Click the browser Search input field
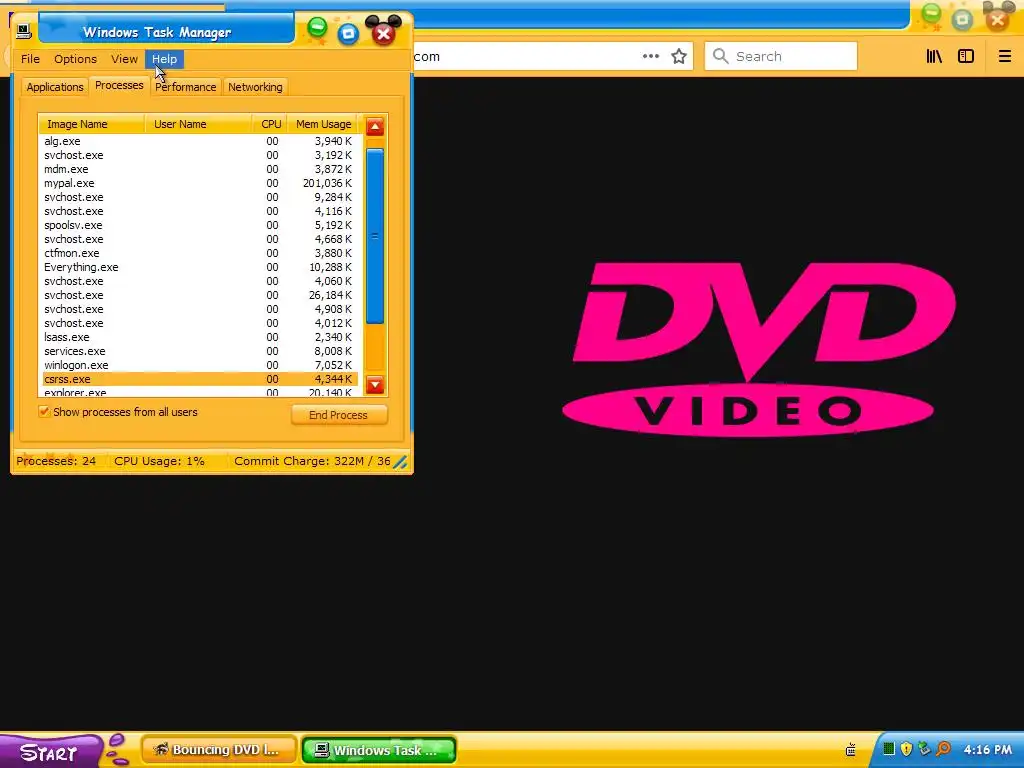The image size is (1024, 768). click(781, 56)
